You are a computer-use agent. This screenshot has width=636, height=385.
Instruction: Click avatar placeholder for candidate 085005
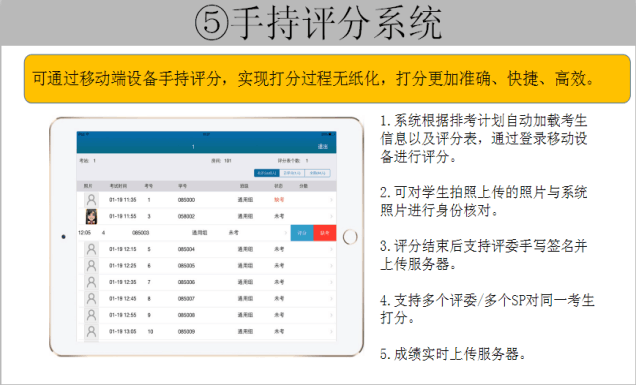tap(91, 266)
